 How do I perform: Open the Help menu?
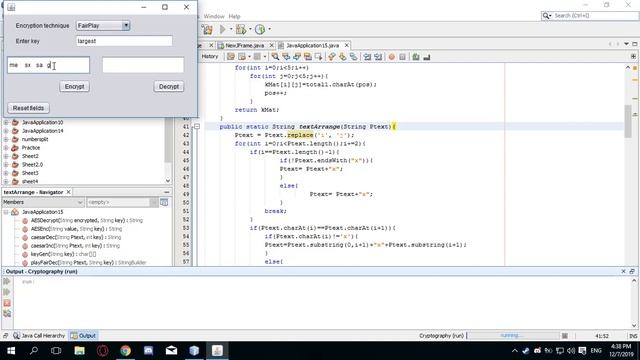(234, 16)
